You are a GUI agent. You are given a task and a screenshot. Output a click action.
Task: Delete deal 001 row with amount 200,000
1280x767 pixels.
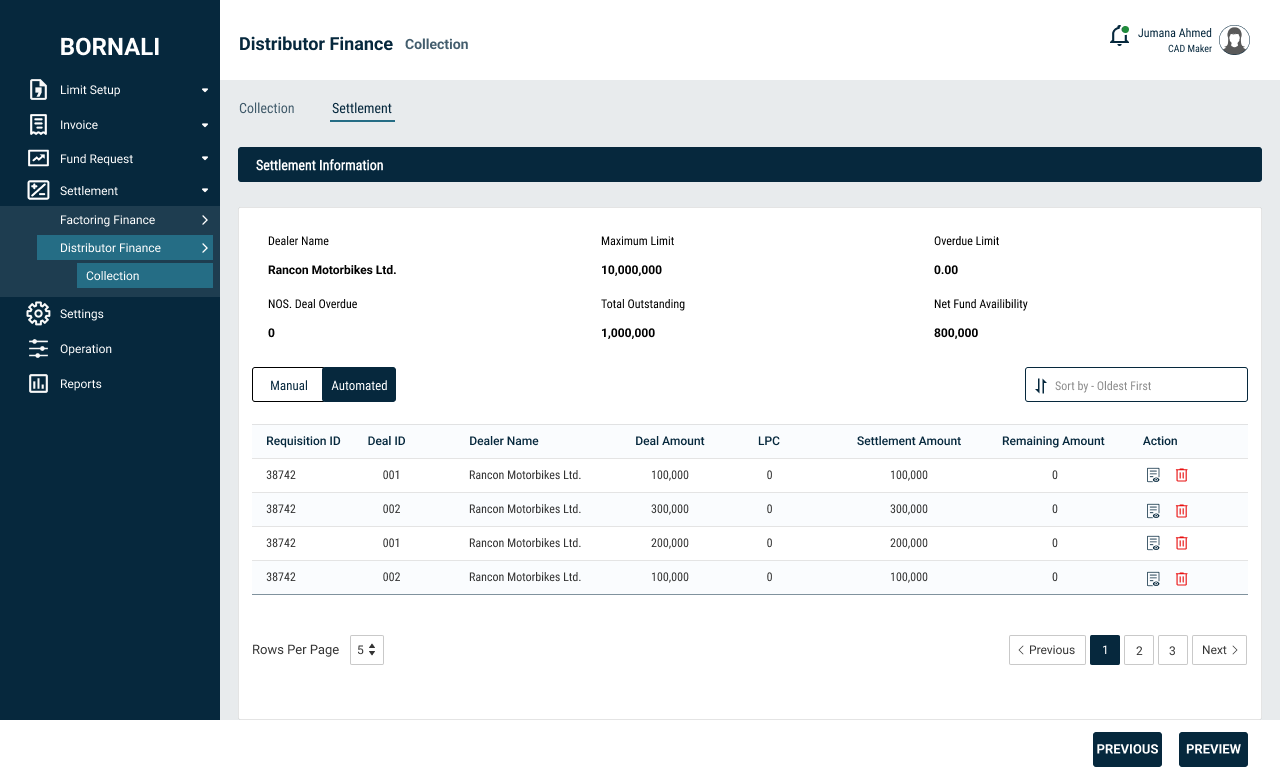point(1181,544)
